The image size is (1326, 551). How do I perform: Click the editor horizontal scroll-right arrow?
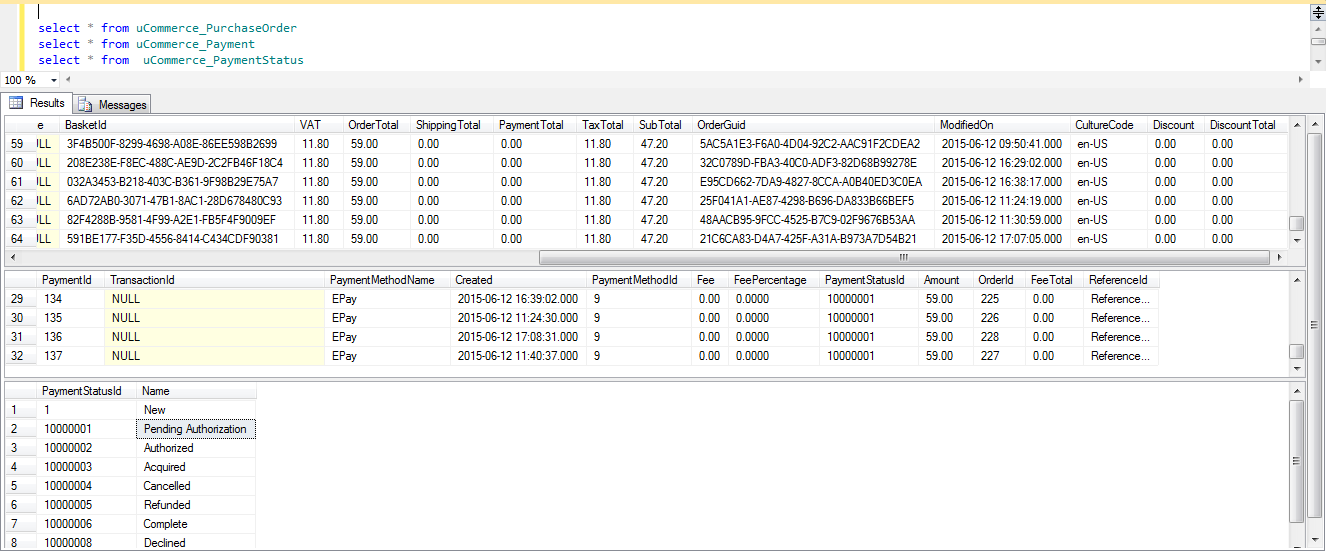tap(1301, 80)
